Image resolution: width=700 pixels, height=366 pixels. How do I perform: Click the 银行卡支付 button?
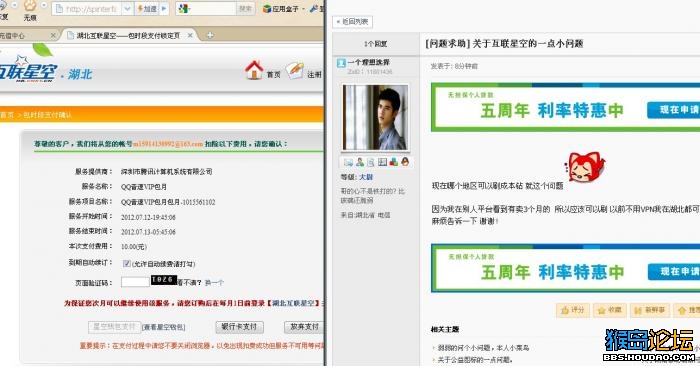coord(239,327)
